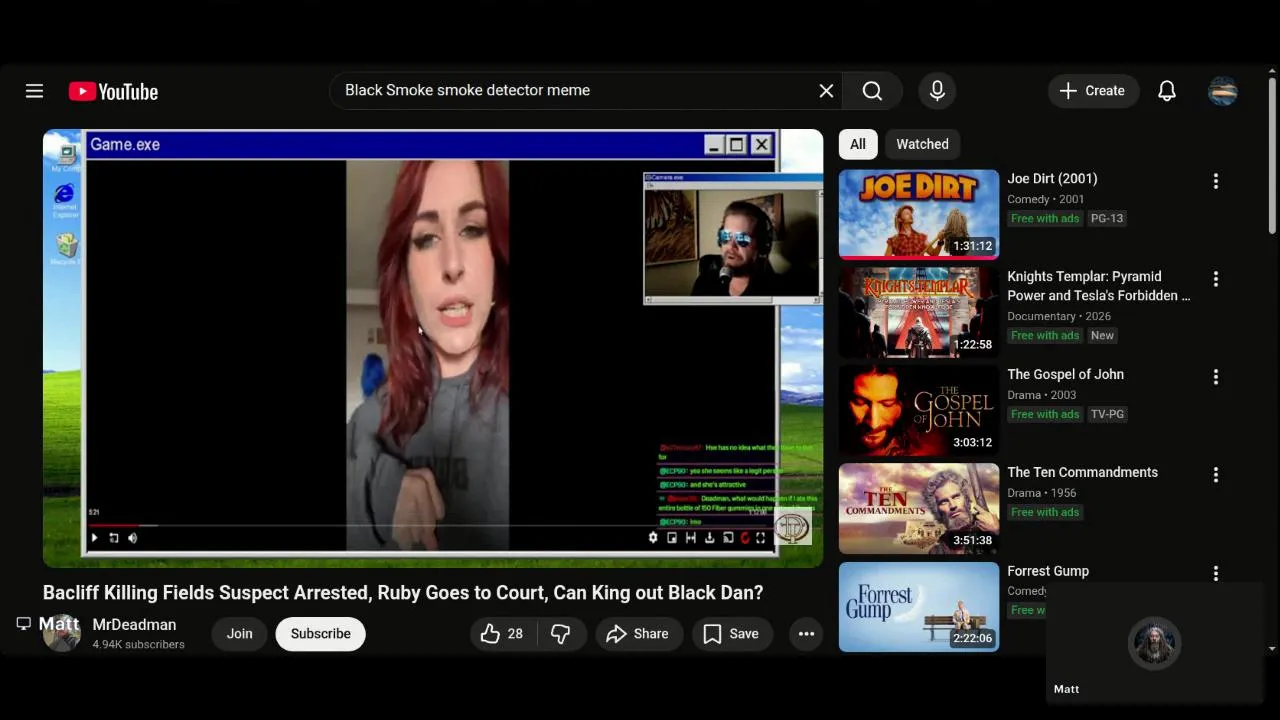This screenshot has height=720, width=1280.
Task: Open Joe Dirt thumbnail
Action: coord(919,214)
